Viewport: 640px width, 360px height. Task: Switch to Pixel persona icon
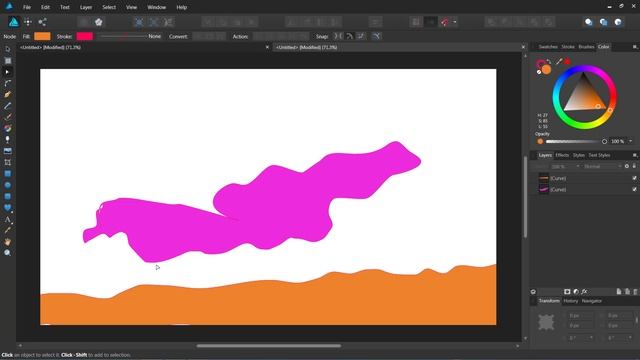pyautogui.click(x=28, y=22)
